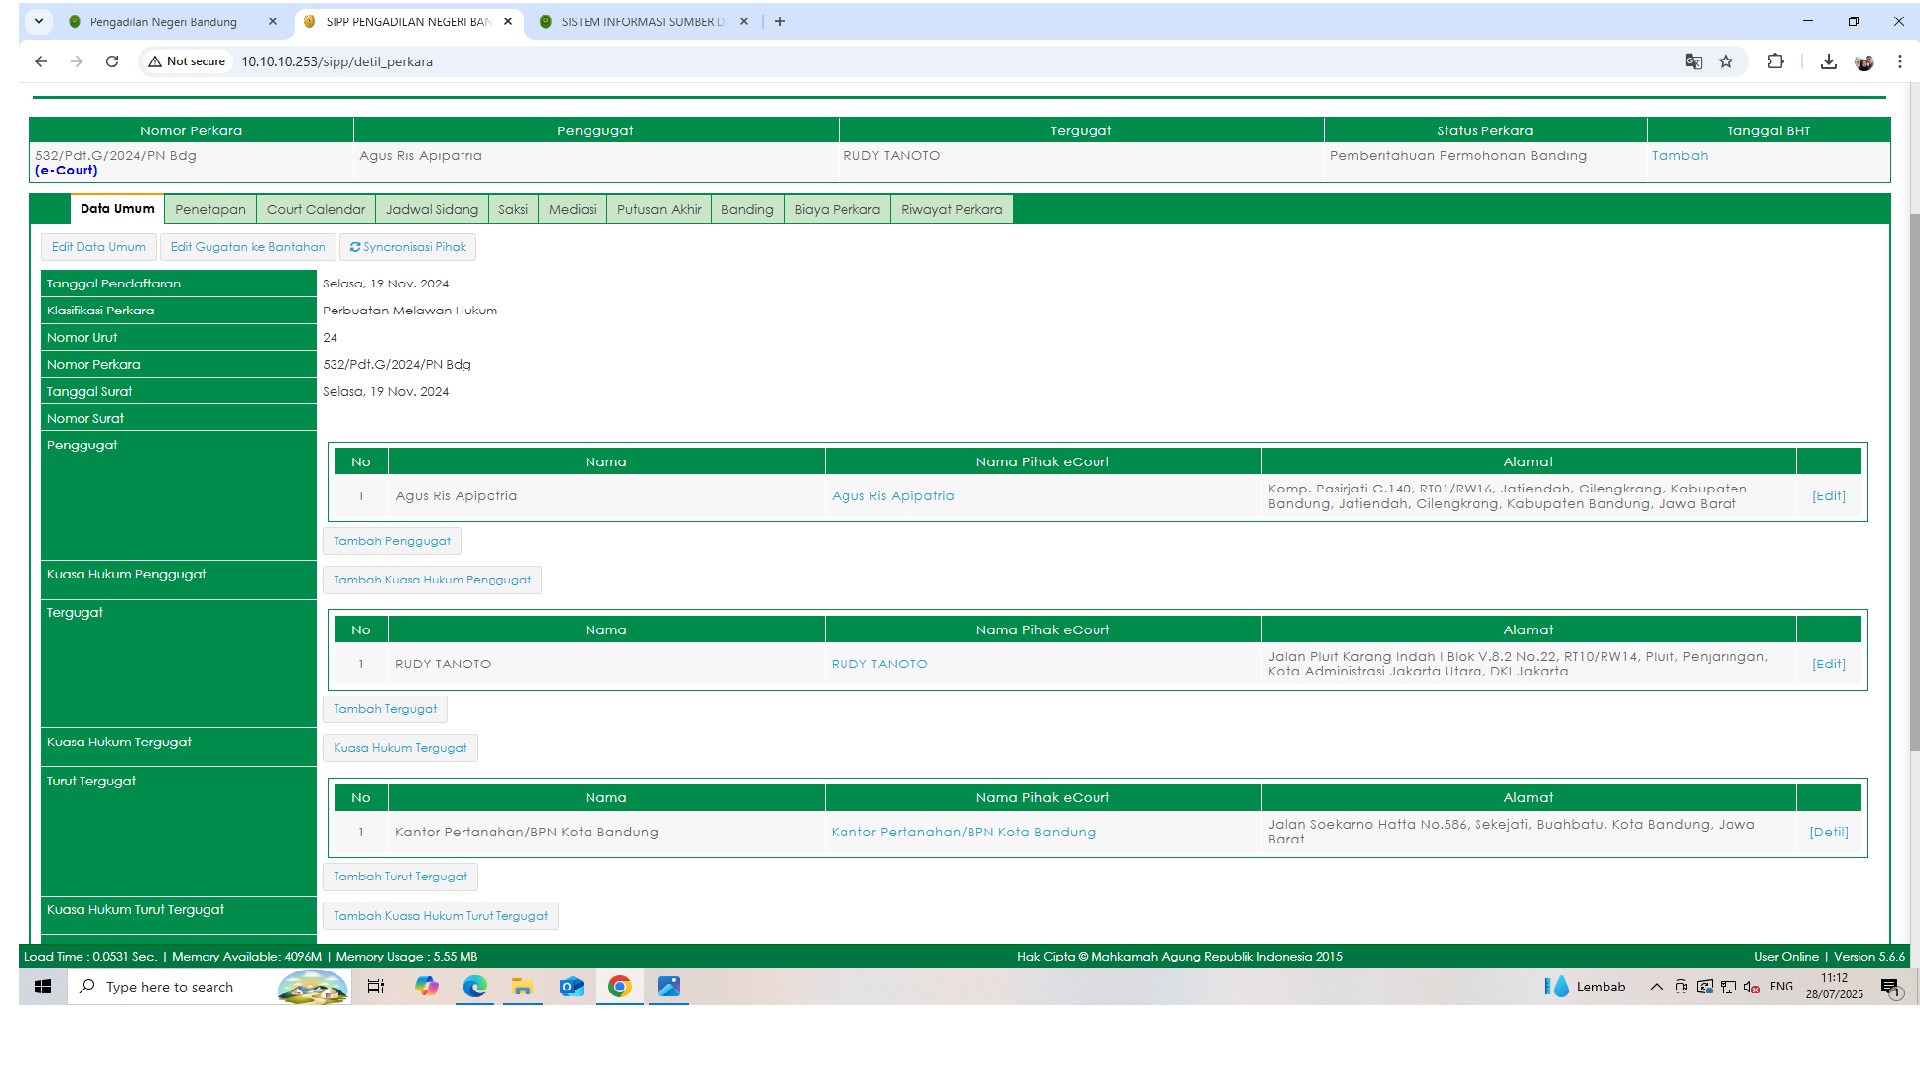Click the translate page icon in address bar
The height and width of the screenshot is (1080, 1920).
coord(1693,61)
